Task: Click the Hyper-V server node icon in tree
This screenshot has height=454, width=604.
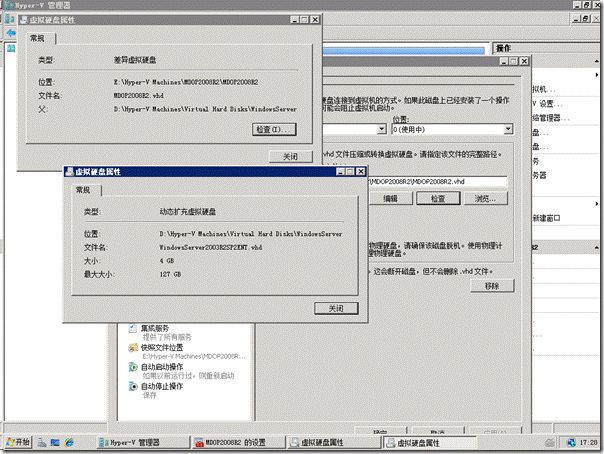Action: click(x=11, y=49)
